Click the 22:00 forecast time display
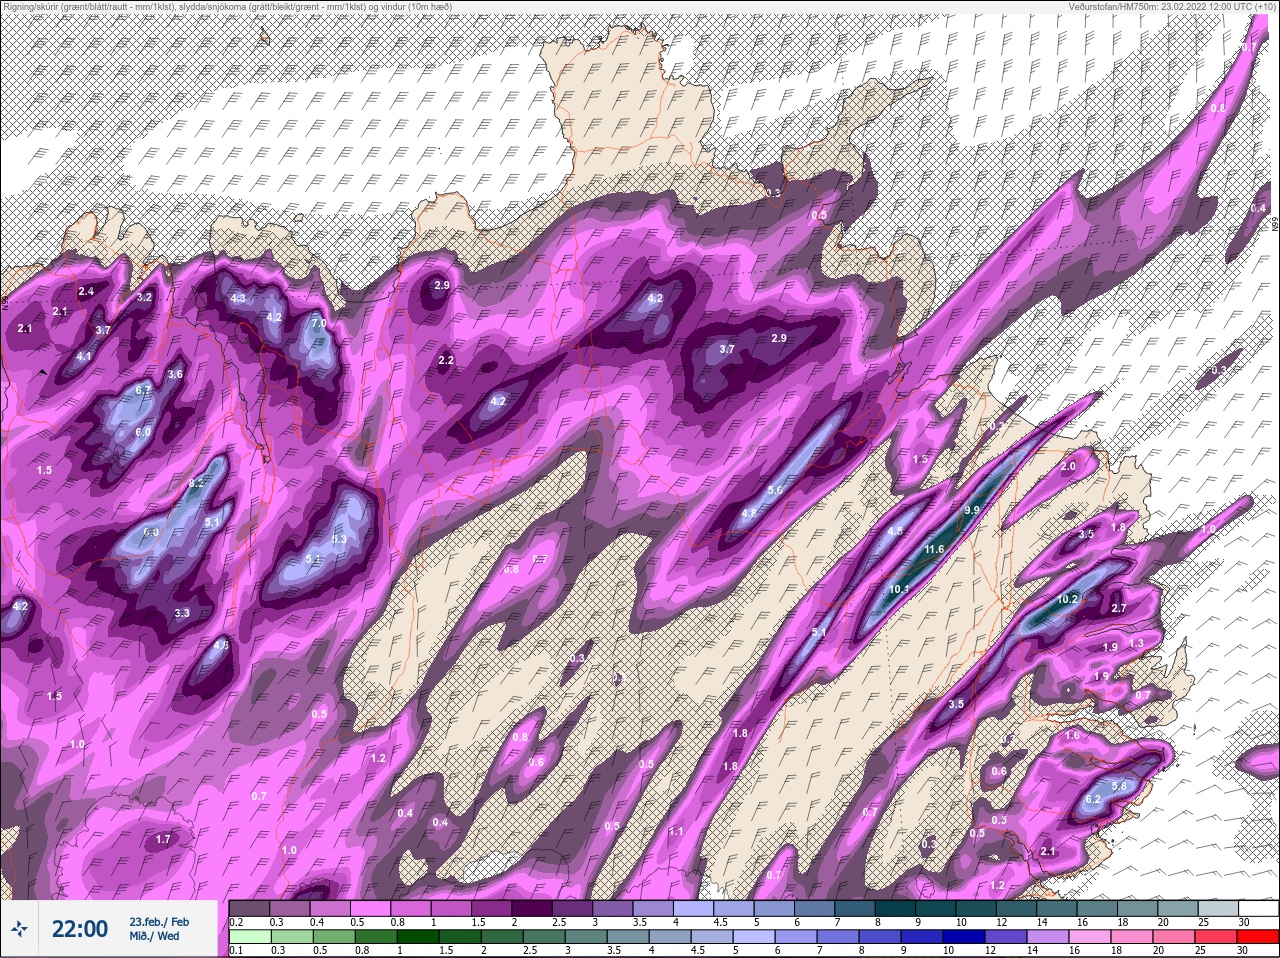Image resolution: width=1280 pixels, height=958 pixels. (79, 929)
